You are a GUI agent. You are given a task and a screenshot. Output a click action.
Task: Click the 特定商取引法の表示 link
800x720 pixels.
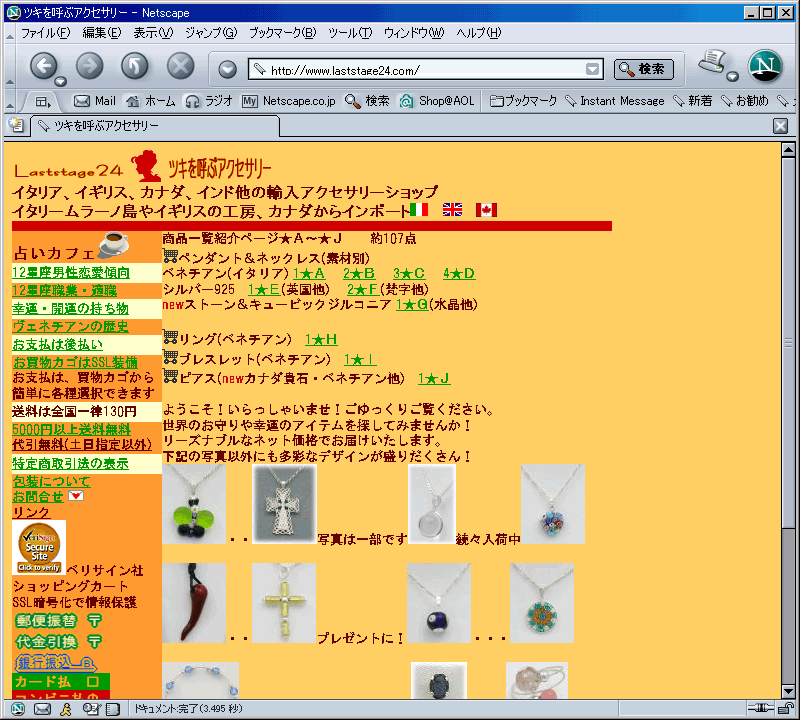pos(70,463)
